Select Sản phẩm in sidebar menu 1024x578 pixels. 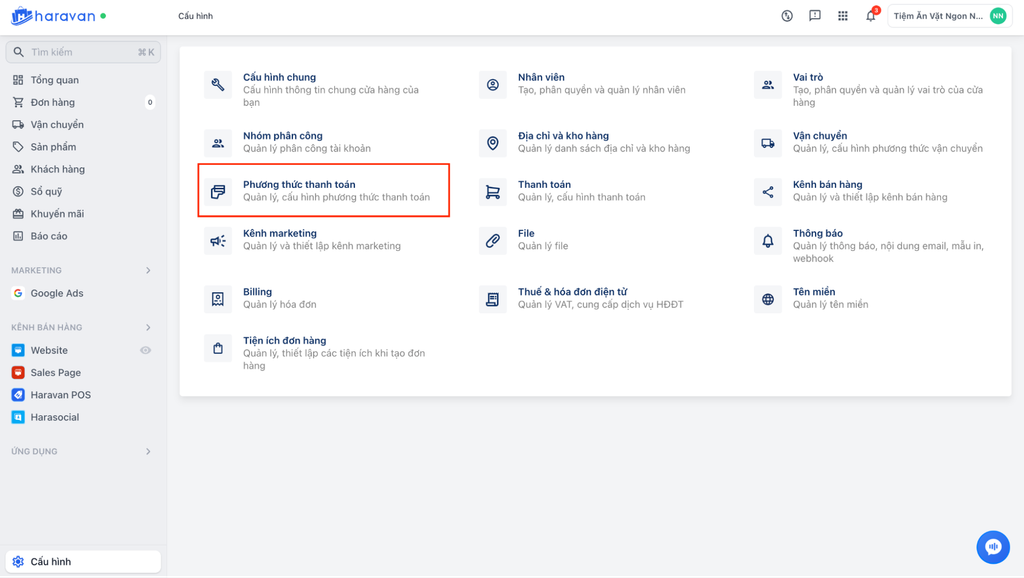(53, 147)
